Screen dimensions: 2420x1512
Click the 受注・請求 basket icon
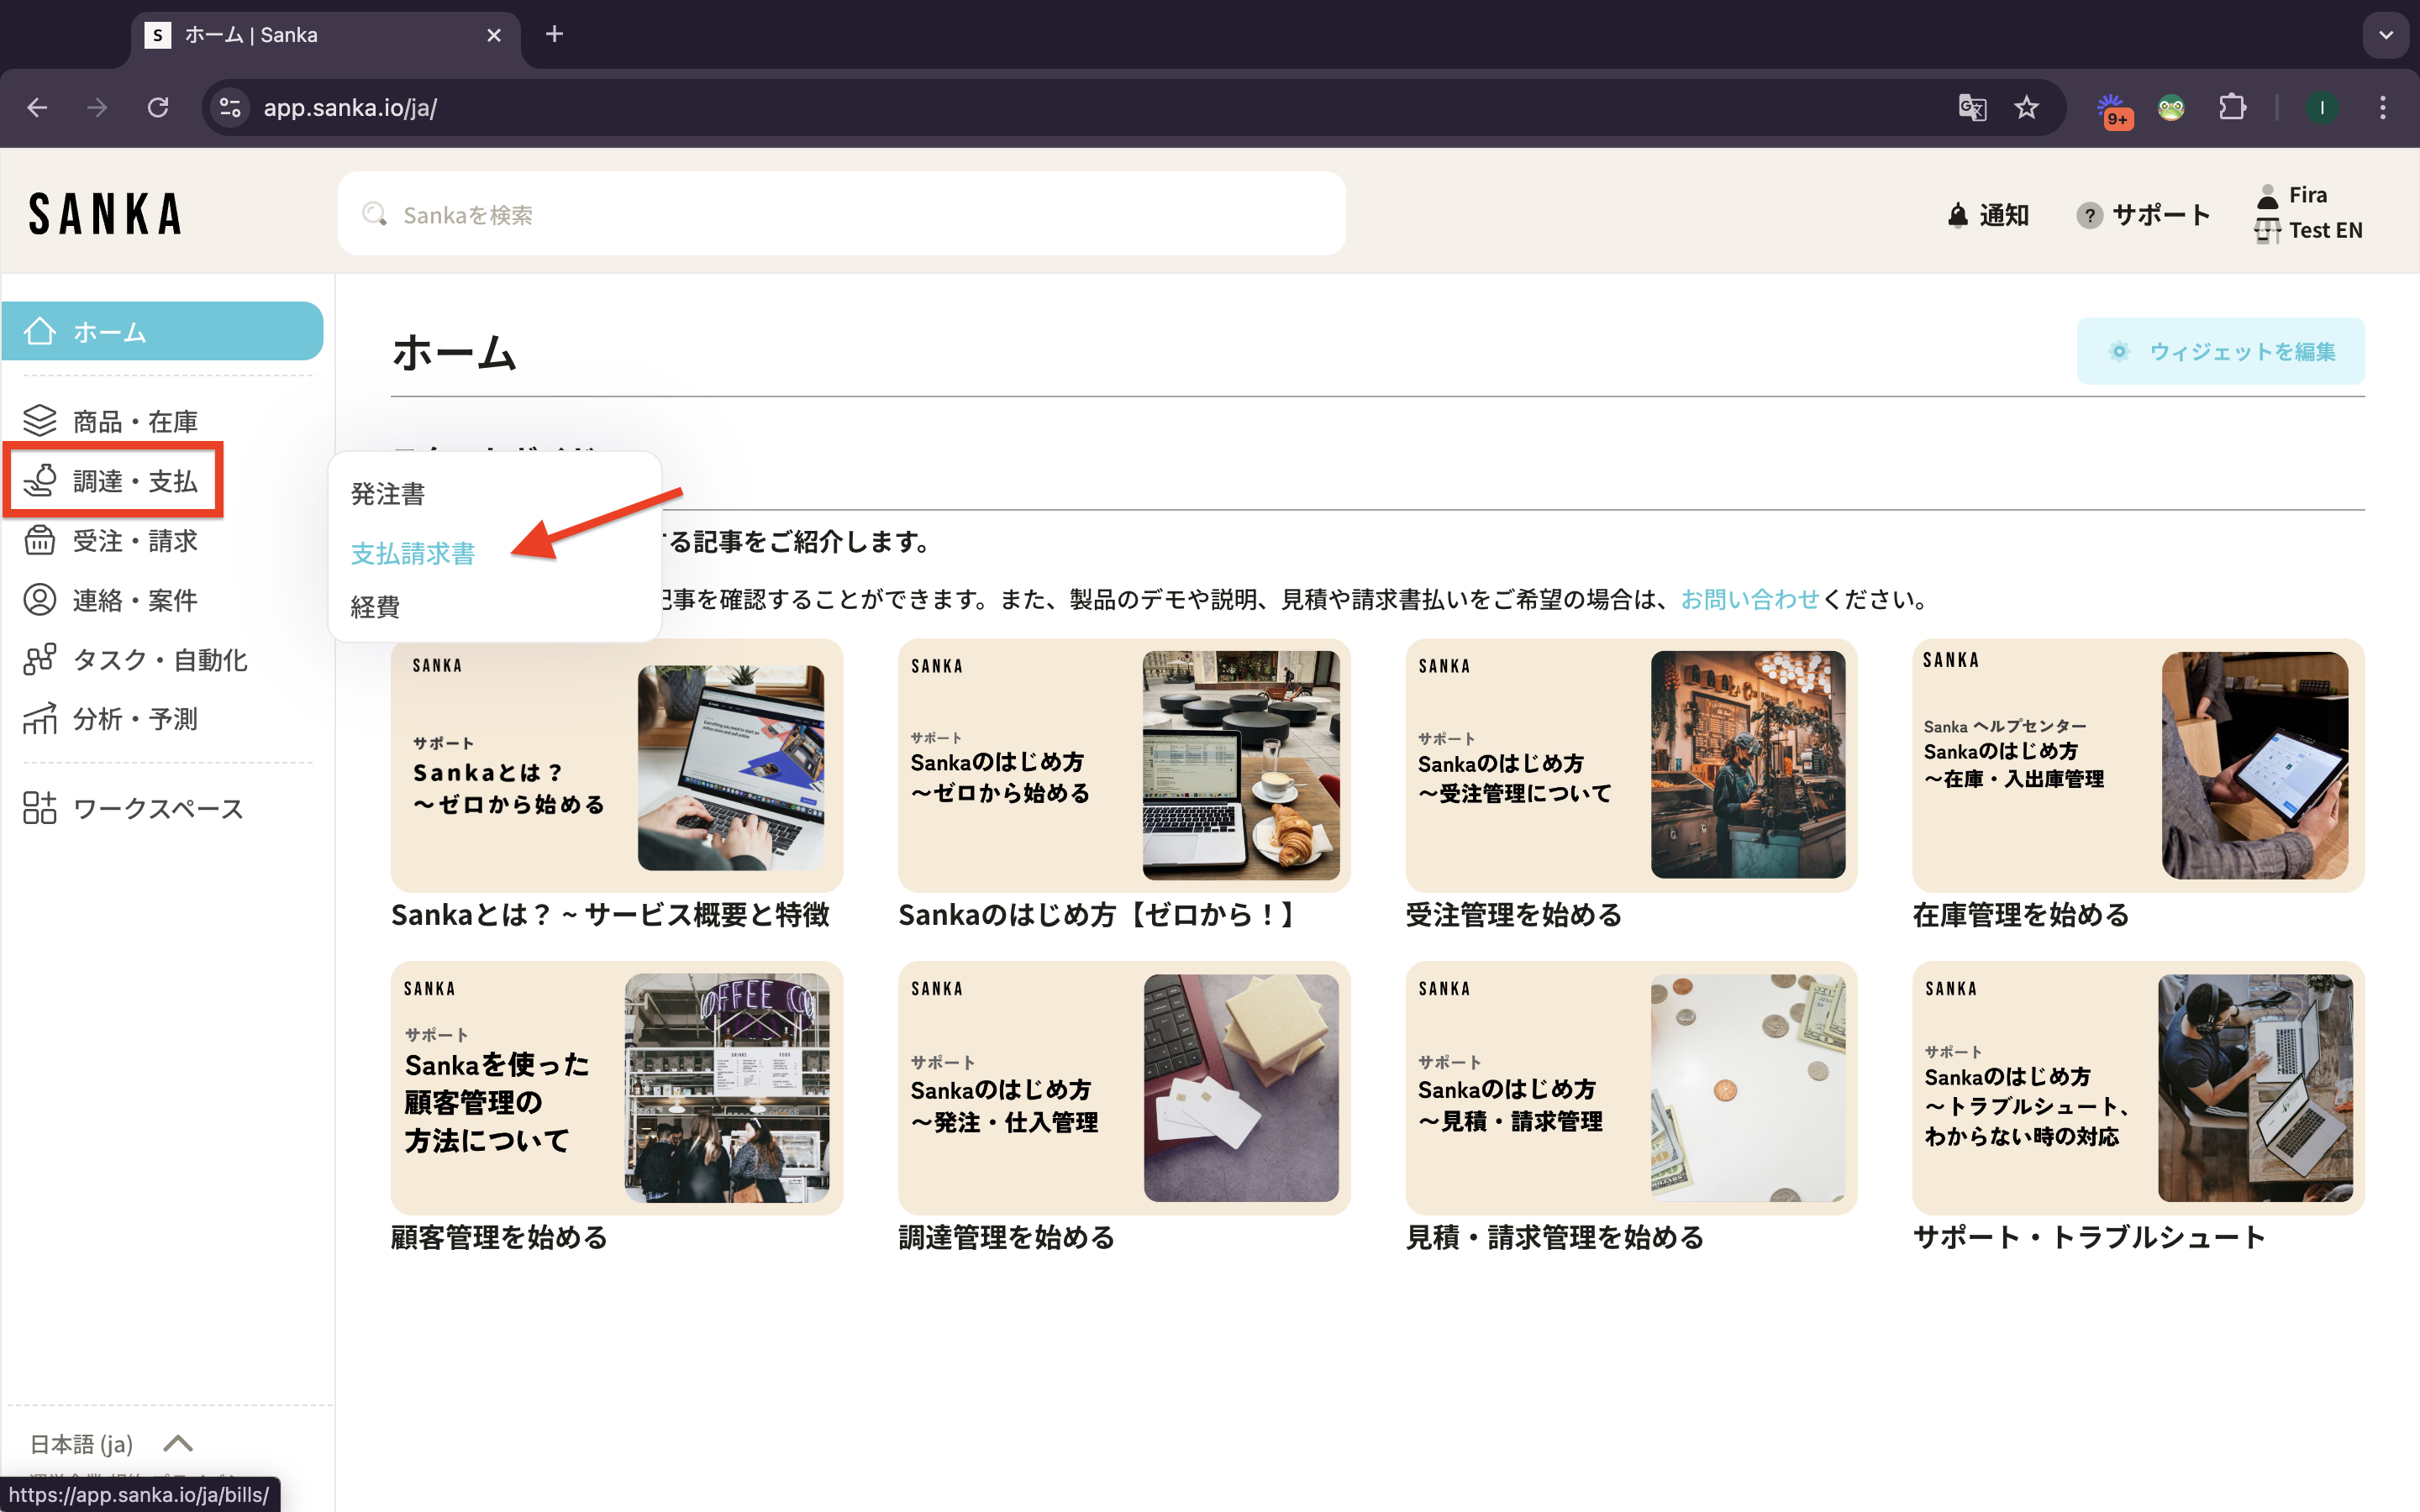[40, 540]
